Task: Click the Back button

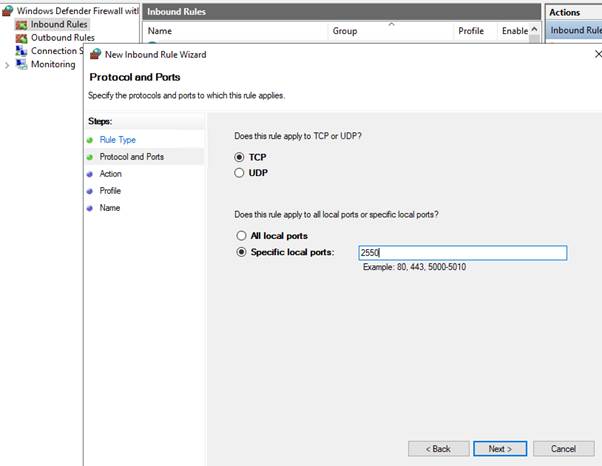Action: [438, 449]
